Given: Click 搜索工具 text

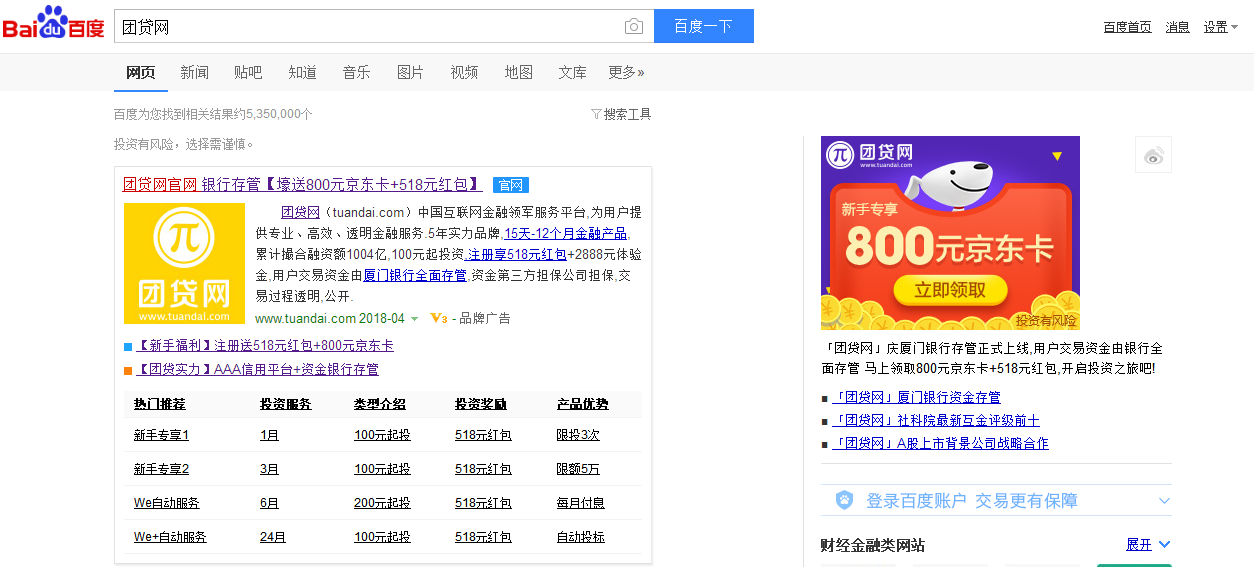Looking at the screenshot, I should (x=627, y=114).
